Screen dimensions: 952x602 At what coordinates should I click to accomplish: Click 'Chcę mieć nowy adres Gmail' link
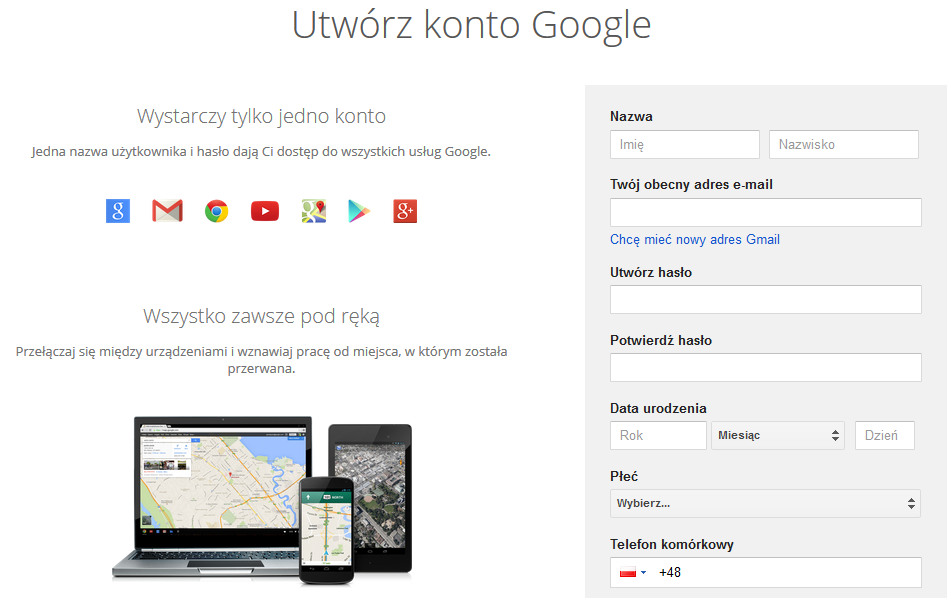point(695,240)
